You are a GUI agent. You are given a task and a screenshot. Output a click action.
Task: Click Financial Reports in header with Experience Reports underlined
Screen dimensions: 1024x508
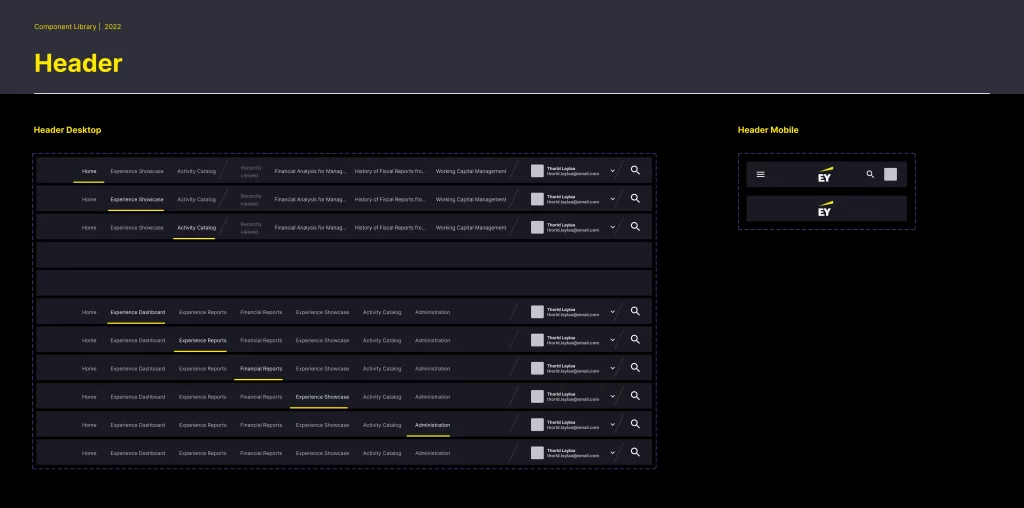(261, 340)
